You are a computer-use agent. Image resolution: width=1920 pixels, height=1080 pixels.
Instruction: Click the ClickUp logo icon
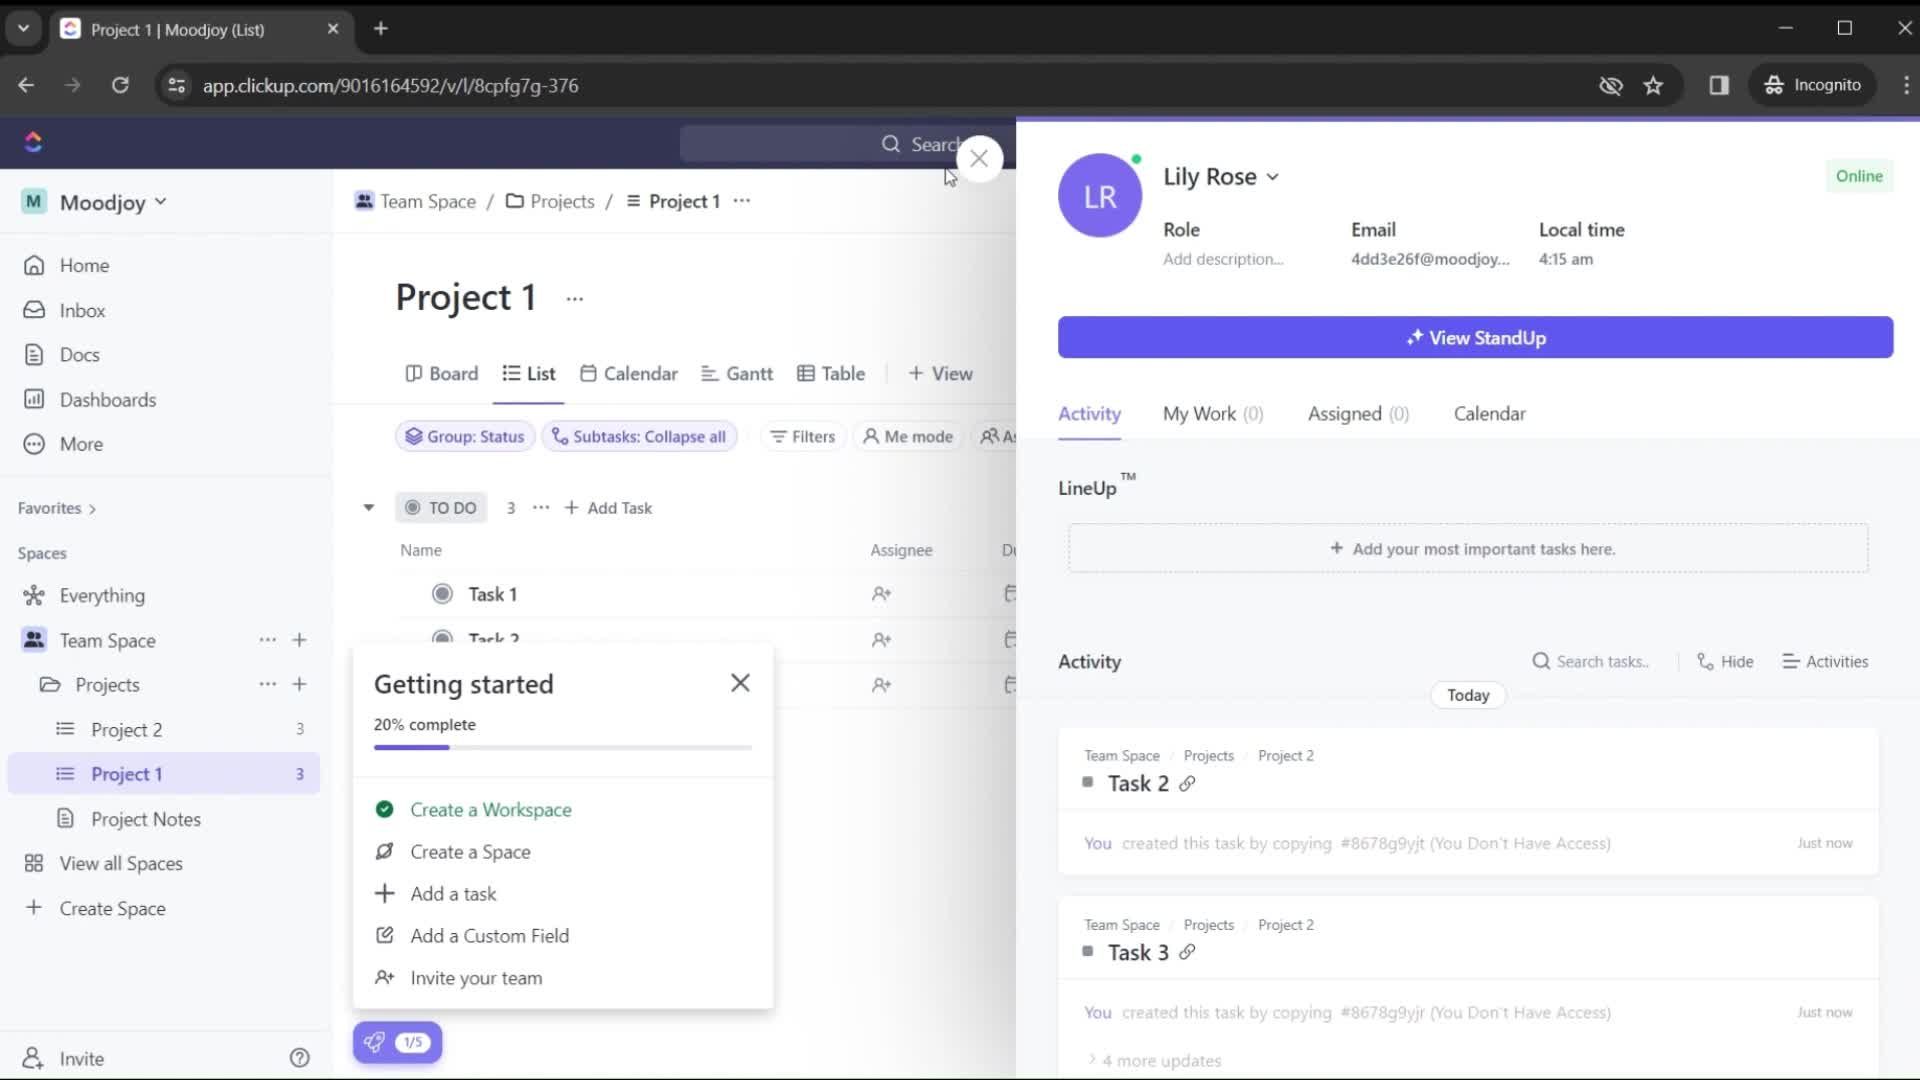click(x=33, y=142)
